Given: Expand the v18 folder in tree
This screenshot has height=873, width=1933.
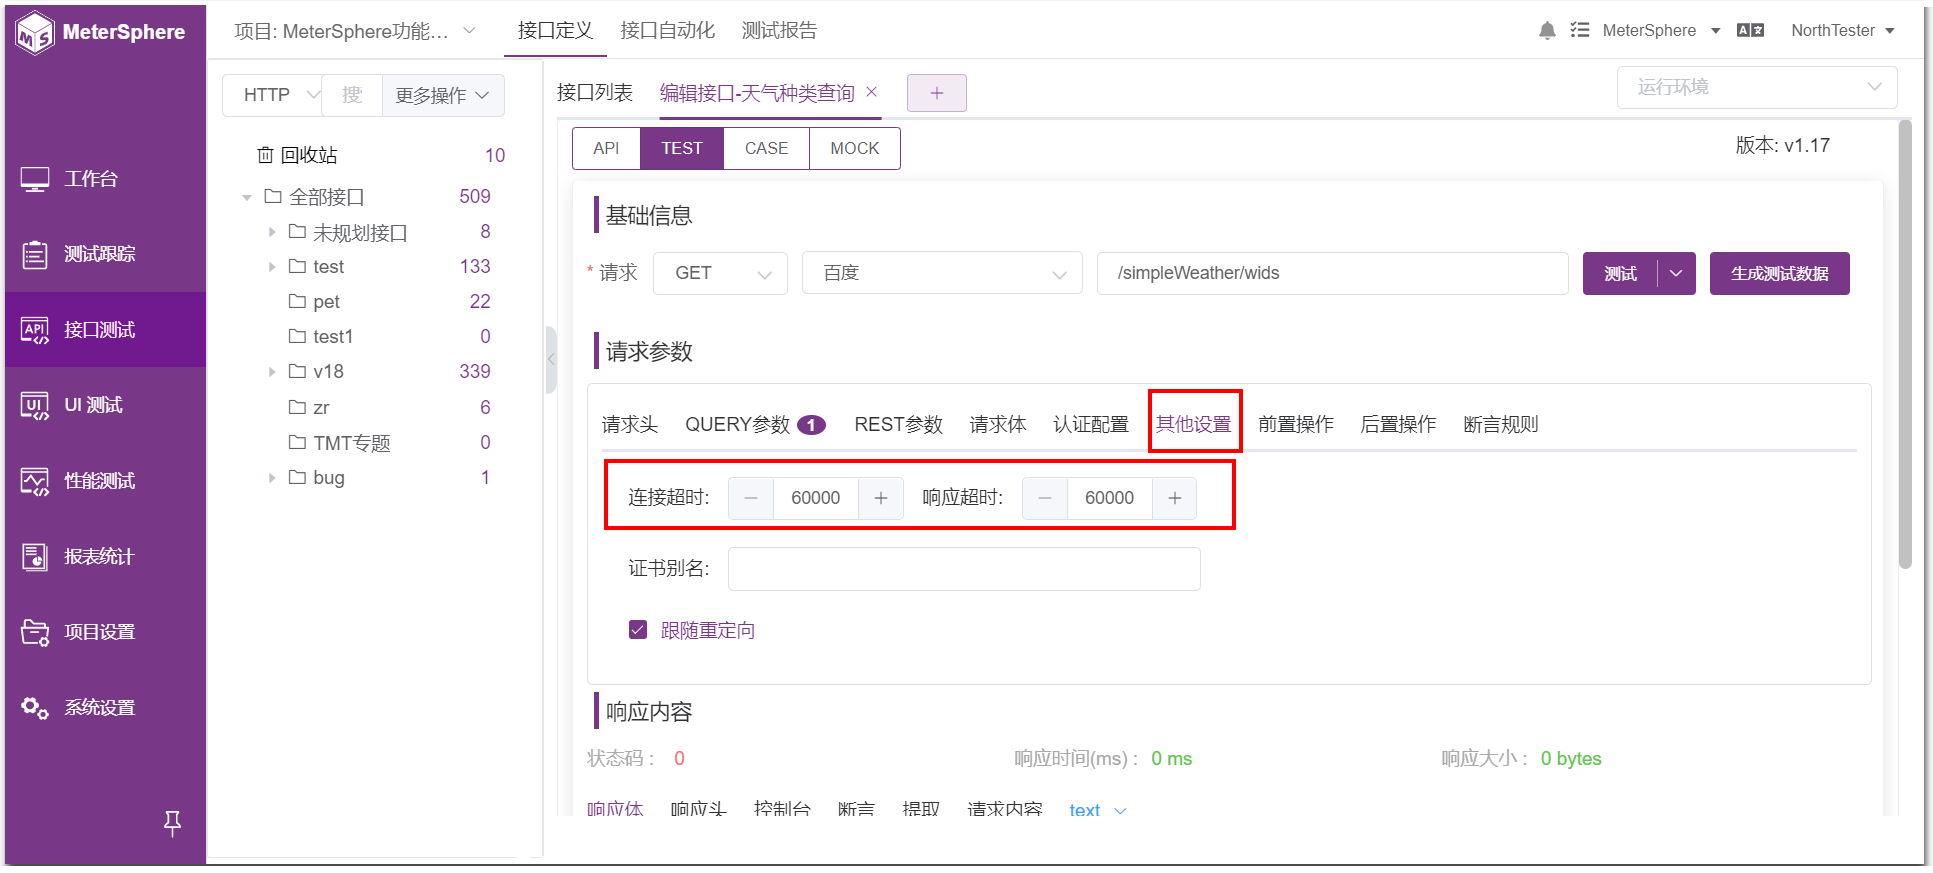Looking at the screenshot, I should pos(271,372).
